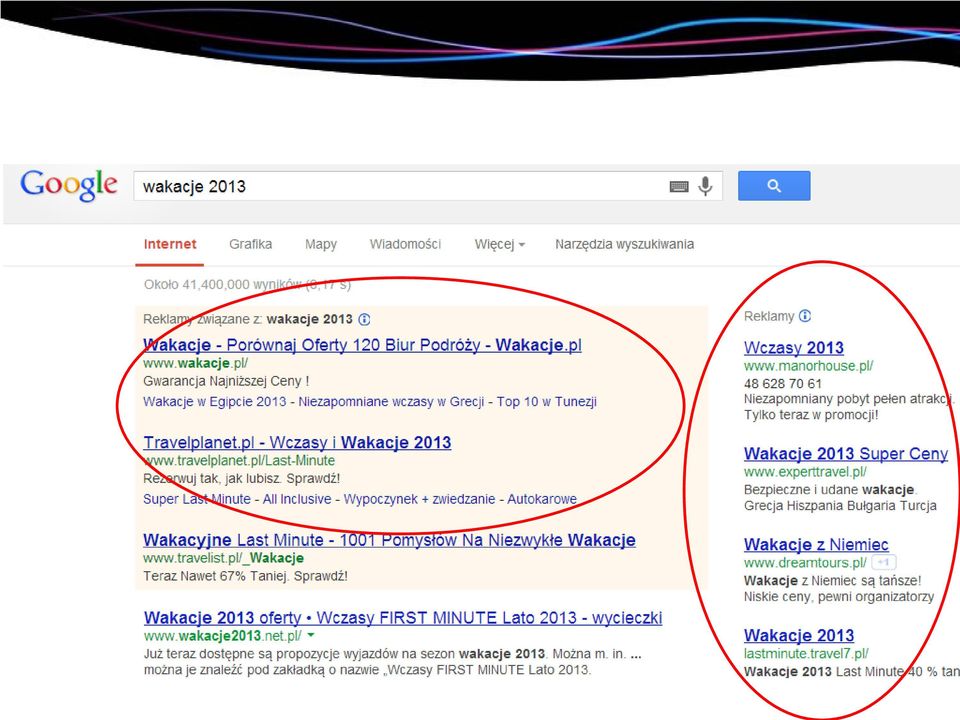Click 'Około 41,400,000 wyników' result count
Viewport: 960px width, 720px height.
[223, 285]
